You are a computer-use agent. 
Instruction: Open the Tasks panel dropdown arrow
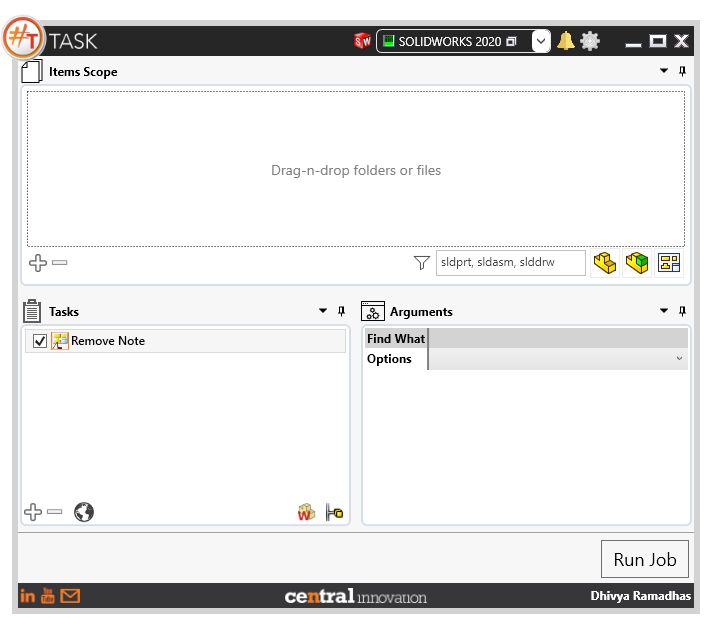pyautogui.click(x=323, y=311)
